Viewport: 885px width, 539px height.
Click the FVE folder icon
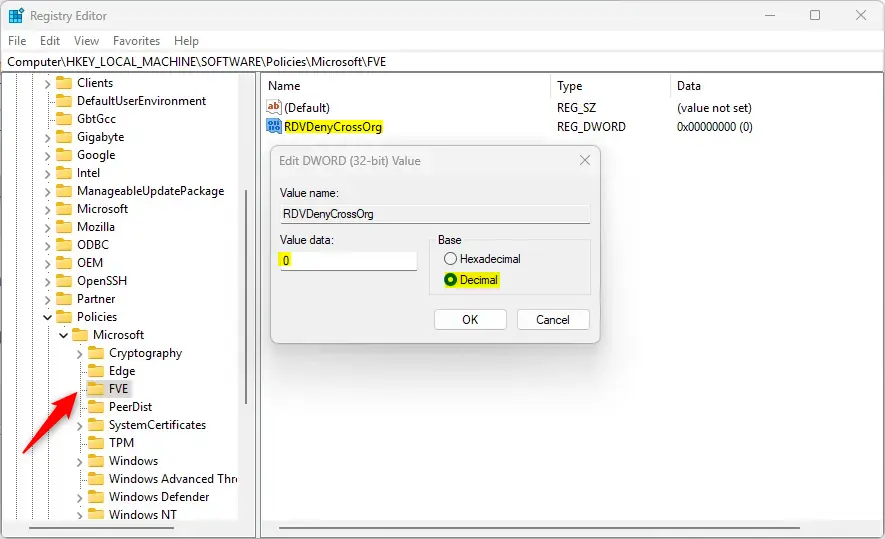(x=96, y=389)
